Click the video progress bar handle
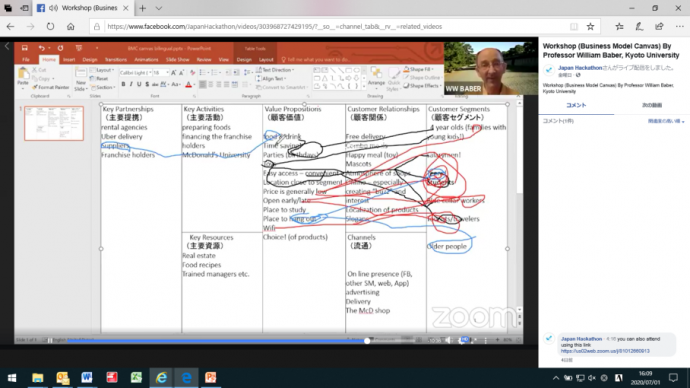This screenshot has width=690, height=388. [367, 340]
